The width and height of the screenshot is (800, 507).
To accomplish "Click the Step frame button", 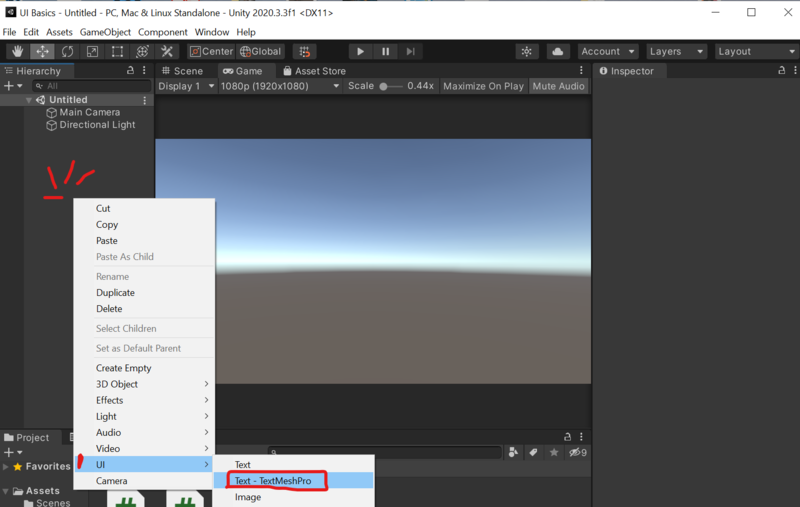I will pos(410,51).
